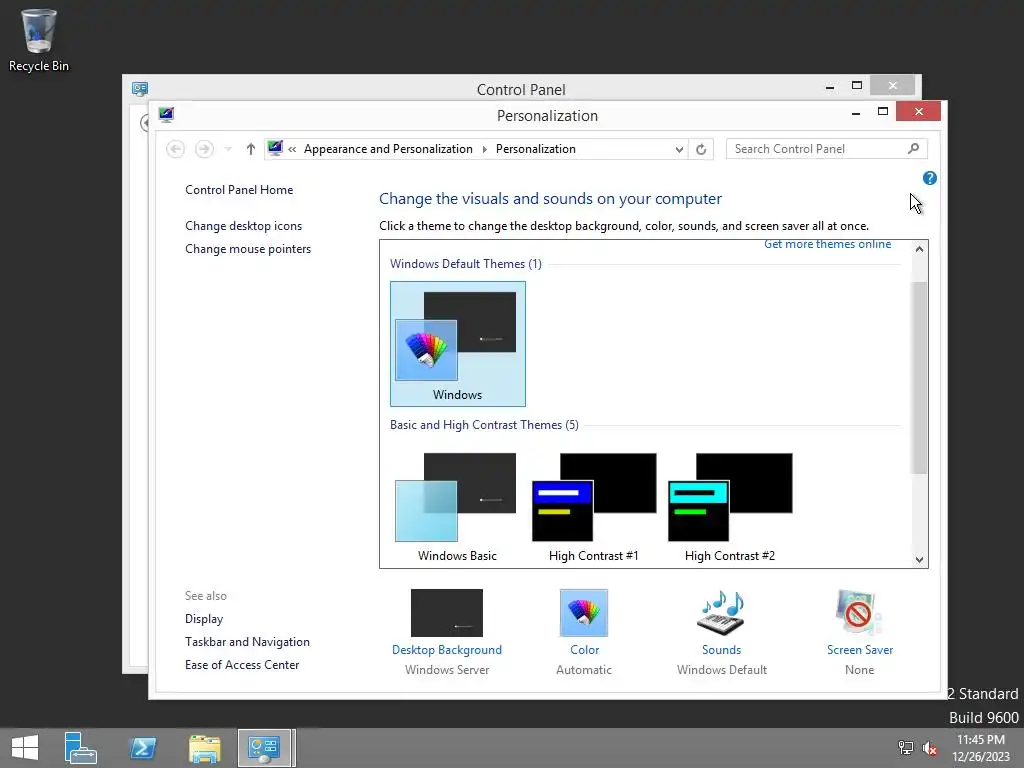Click Appearance and Personalization breadcrumb

click(x=388, y=149)
